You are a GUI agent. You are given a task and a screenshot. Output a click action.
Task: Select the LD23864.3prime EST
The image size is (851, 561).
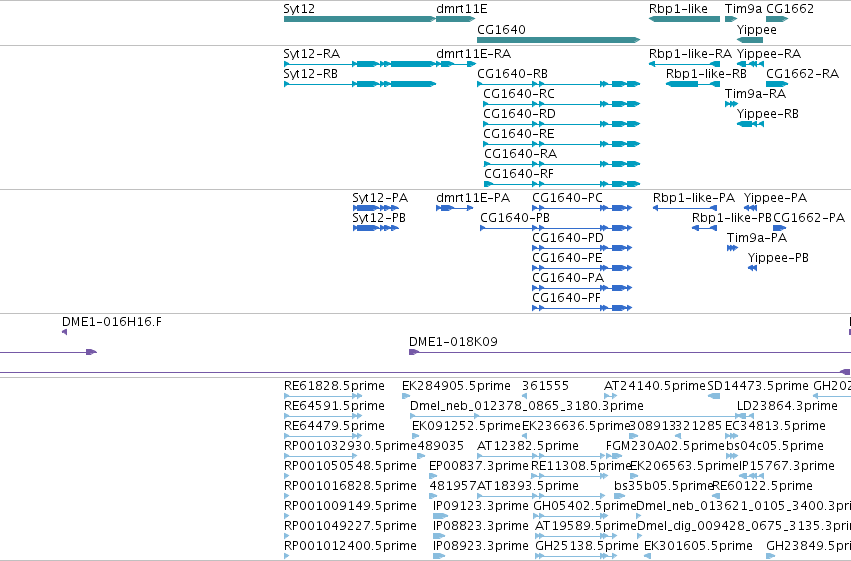(746, 417)
